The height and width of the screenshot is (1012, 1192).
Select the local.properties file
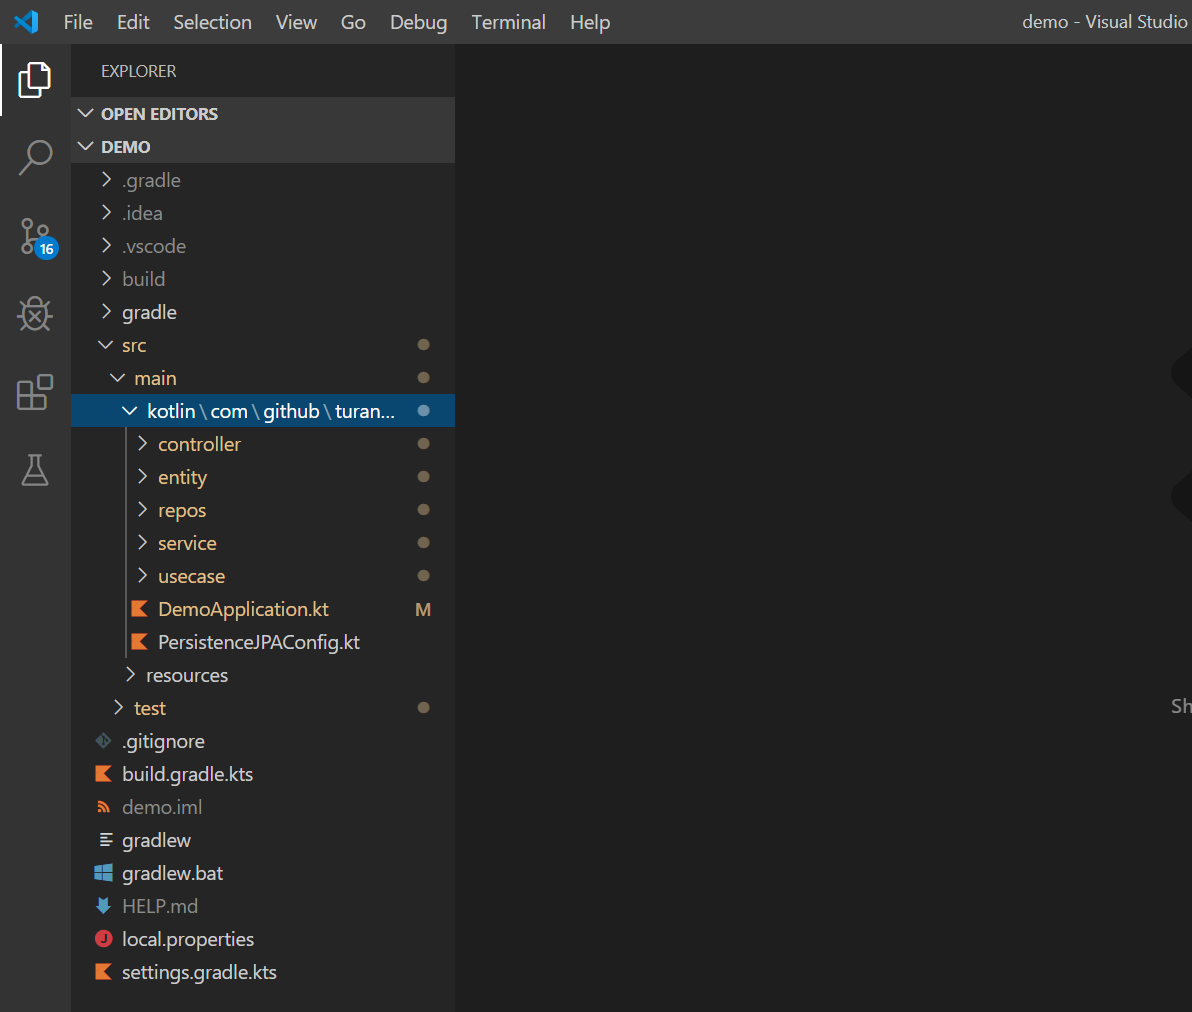coord(187,939)
